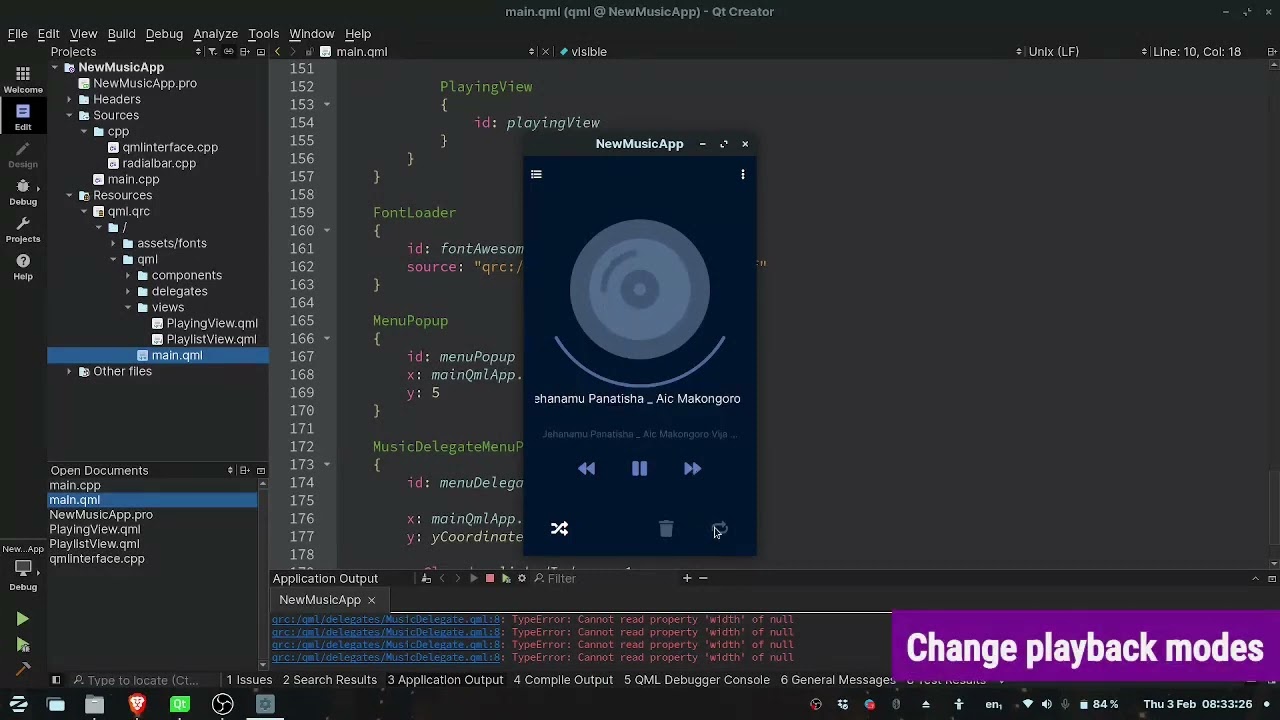Open Design mode in sidebar
This screenshot has height=720, width=1280.
tap(23, 154)
